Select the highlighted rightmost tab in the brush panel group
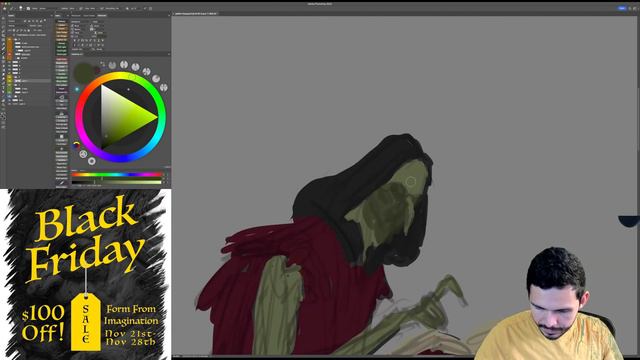640x360 pixels. click(x=102, y=16)
